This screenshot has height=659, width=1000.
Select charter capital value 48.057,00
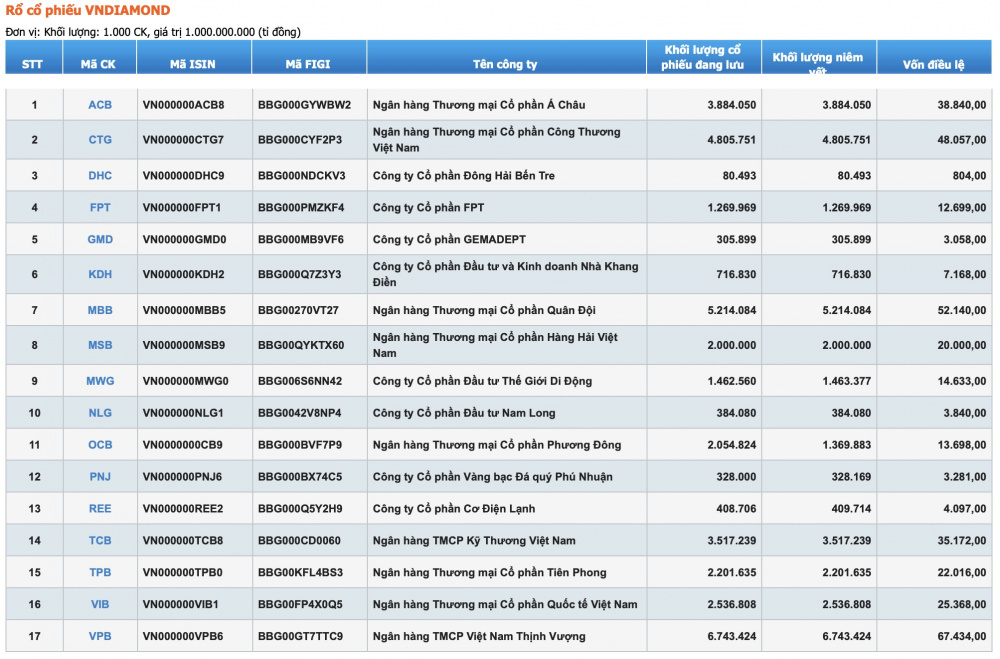(962, 140)
